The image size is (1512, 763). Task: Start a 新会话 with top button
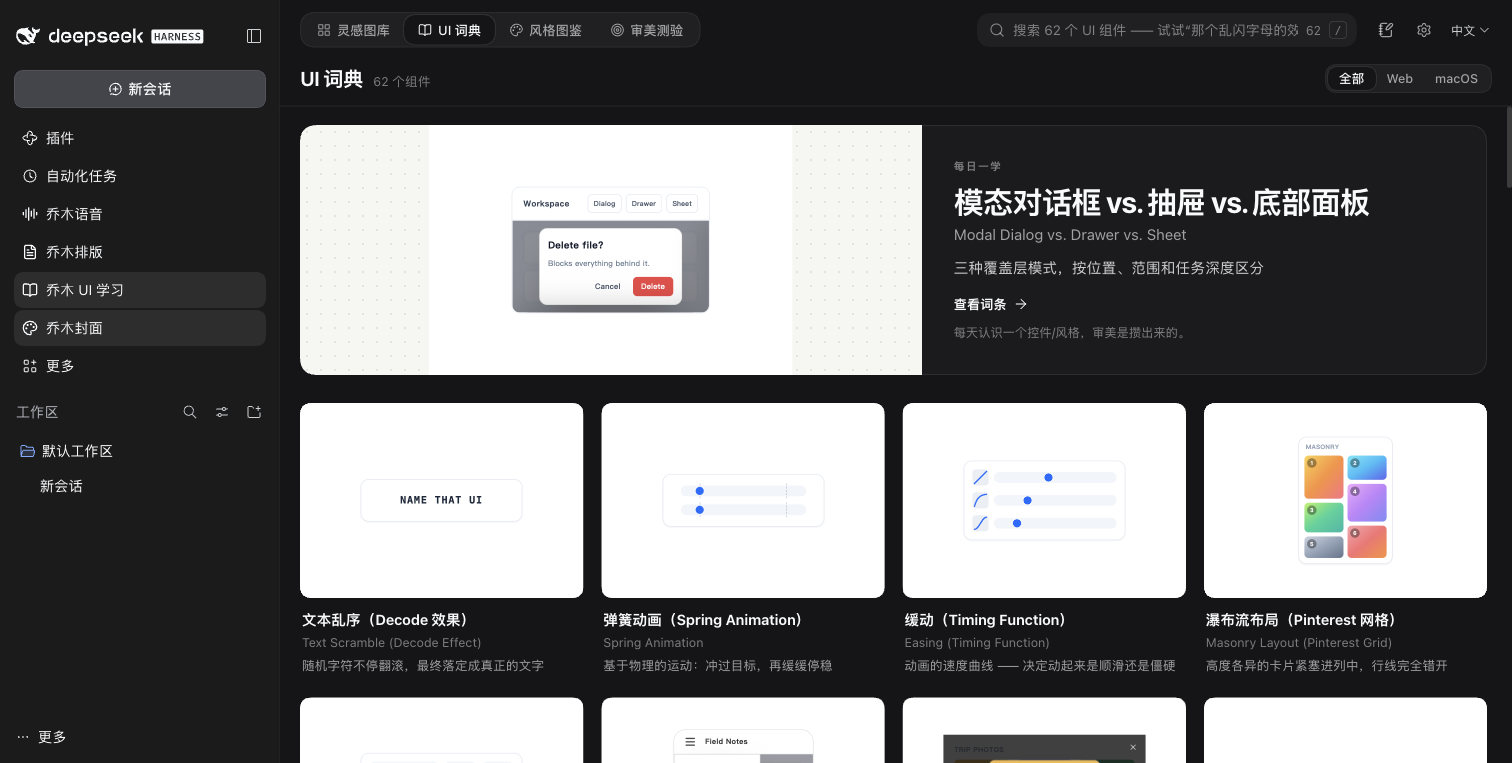140,89
